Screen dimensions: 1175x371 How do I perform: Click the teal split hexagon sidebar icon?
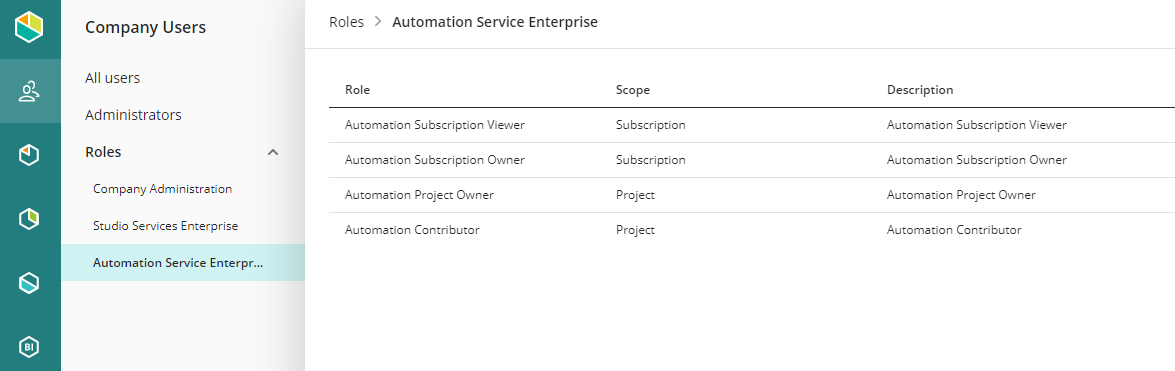point(28,283)
